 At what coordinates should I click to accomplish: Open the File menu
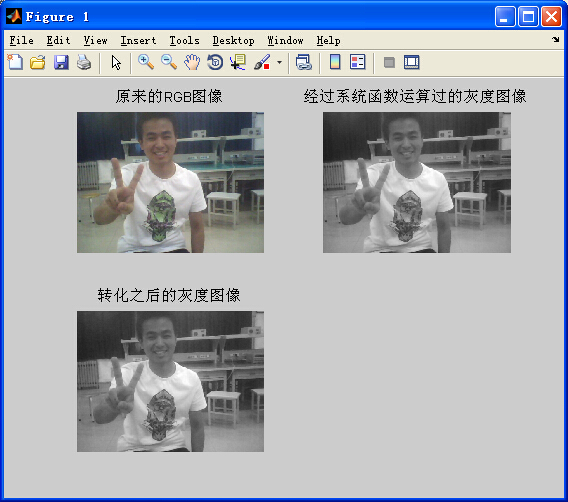click(21, 40)
